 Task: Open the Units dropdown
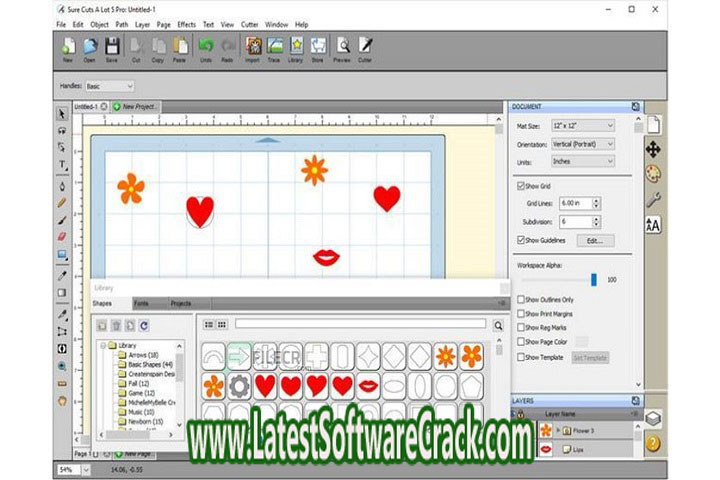[583, 161]
